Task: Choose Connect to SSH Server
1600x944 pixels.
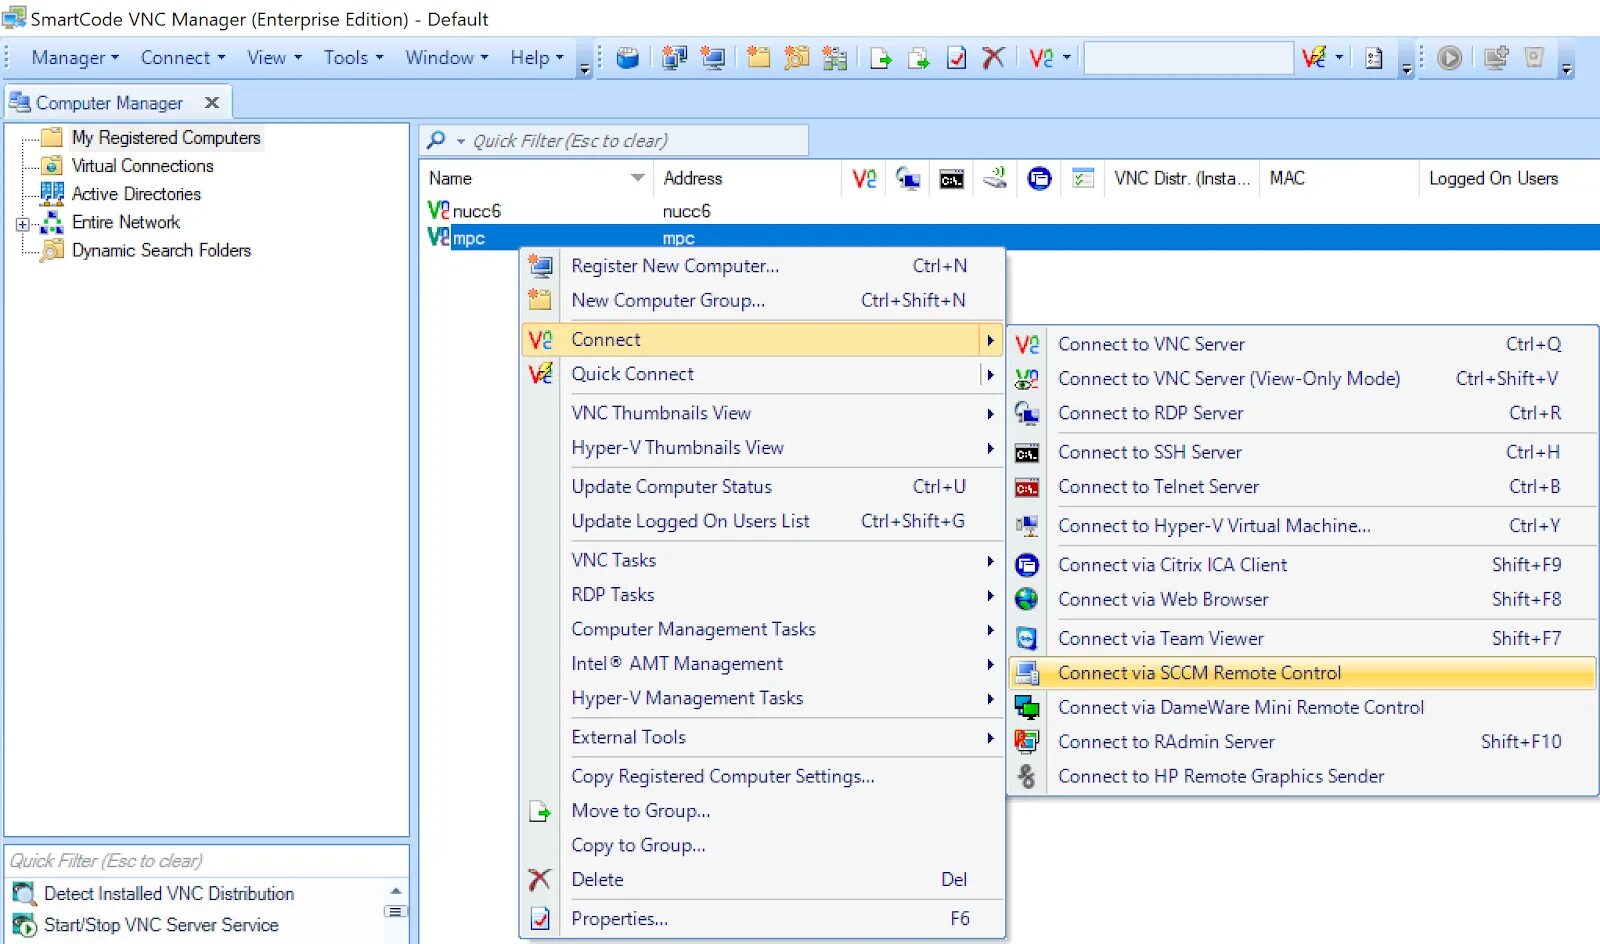Action: pos(1301,452)
